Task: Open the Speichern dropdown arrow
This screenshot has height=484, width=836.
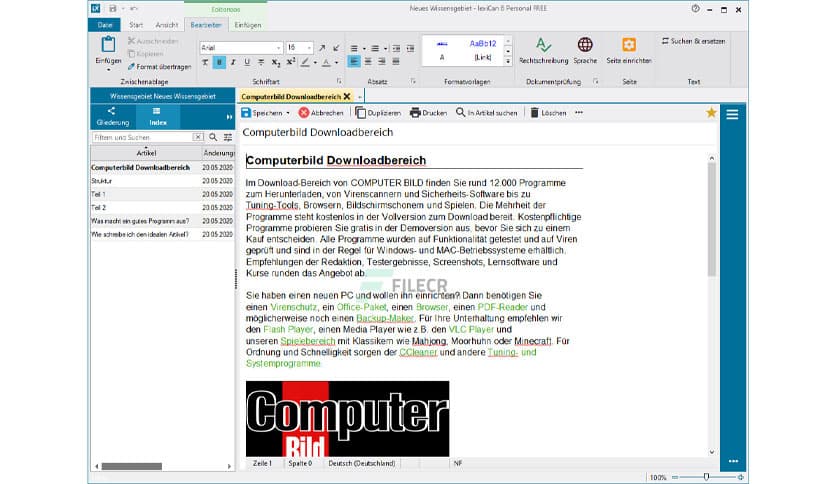Action: coord(288,113)
